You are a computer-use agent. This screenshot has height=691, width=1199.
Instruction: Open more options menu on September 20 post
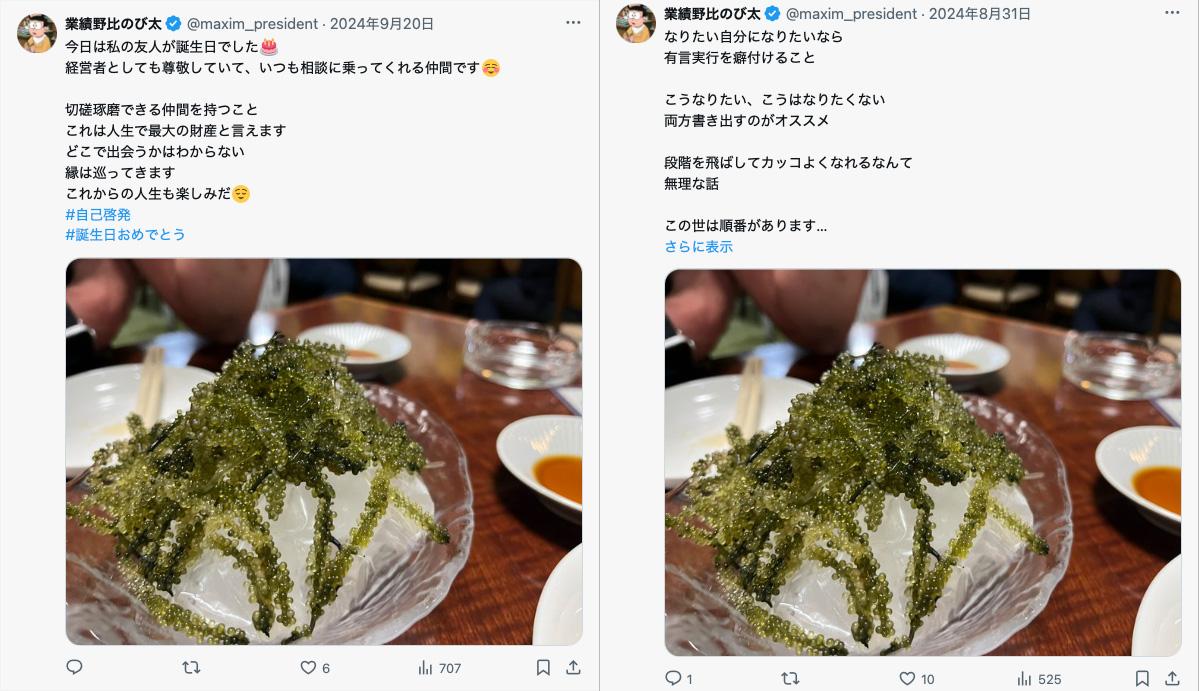click(x=573, y=23)
